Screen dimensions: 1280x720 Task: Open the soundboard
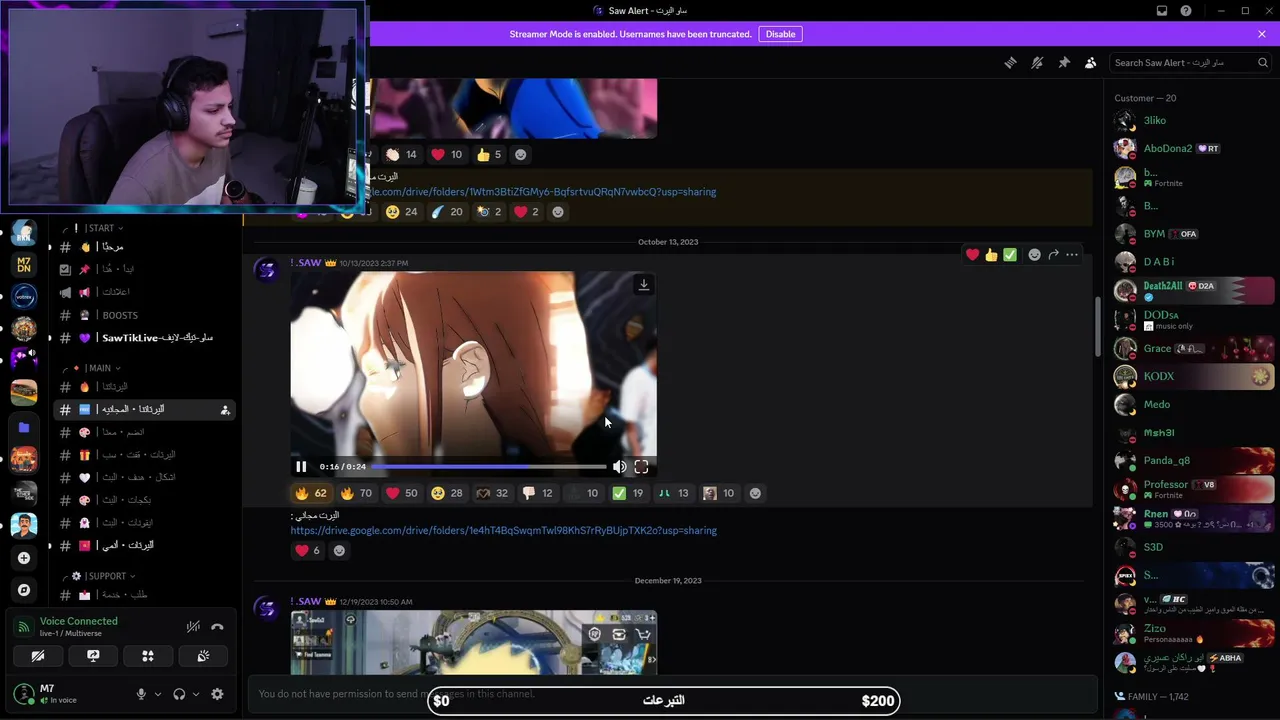pyautogui.click(x=203, y=656)
